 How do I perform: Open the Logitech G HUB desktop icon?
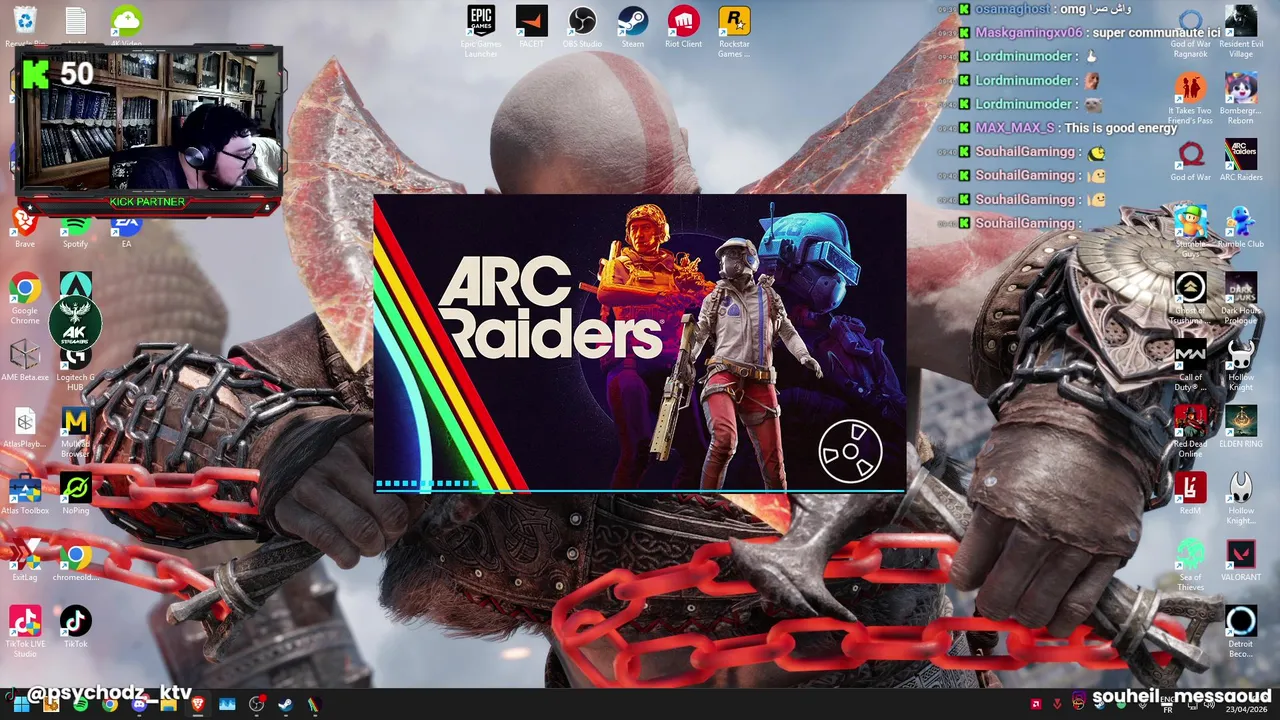pyautogui.click(x=75, y=370)
